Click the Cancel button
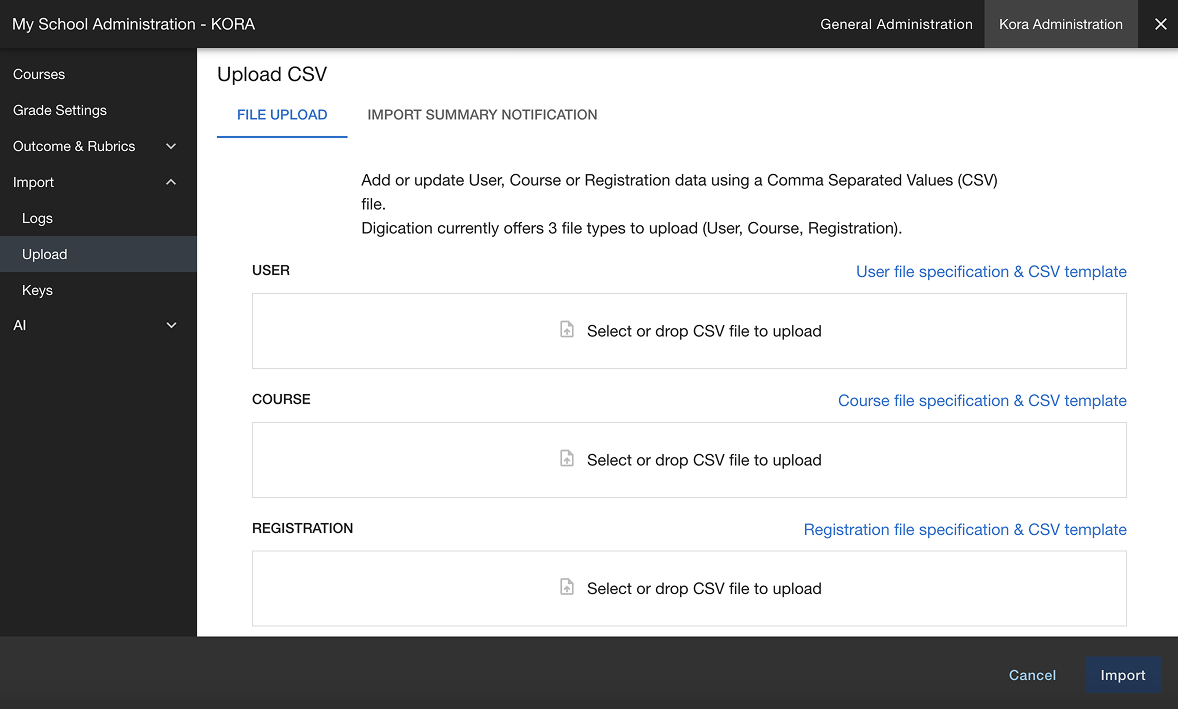The image size is (1178, 709). 1032,675
